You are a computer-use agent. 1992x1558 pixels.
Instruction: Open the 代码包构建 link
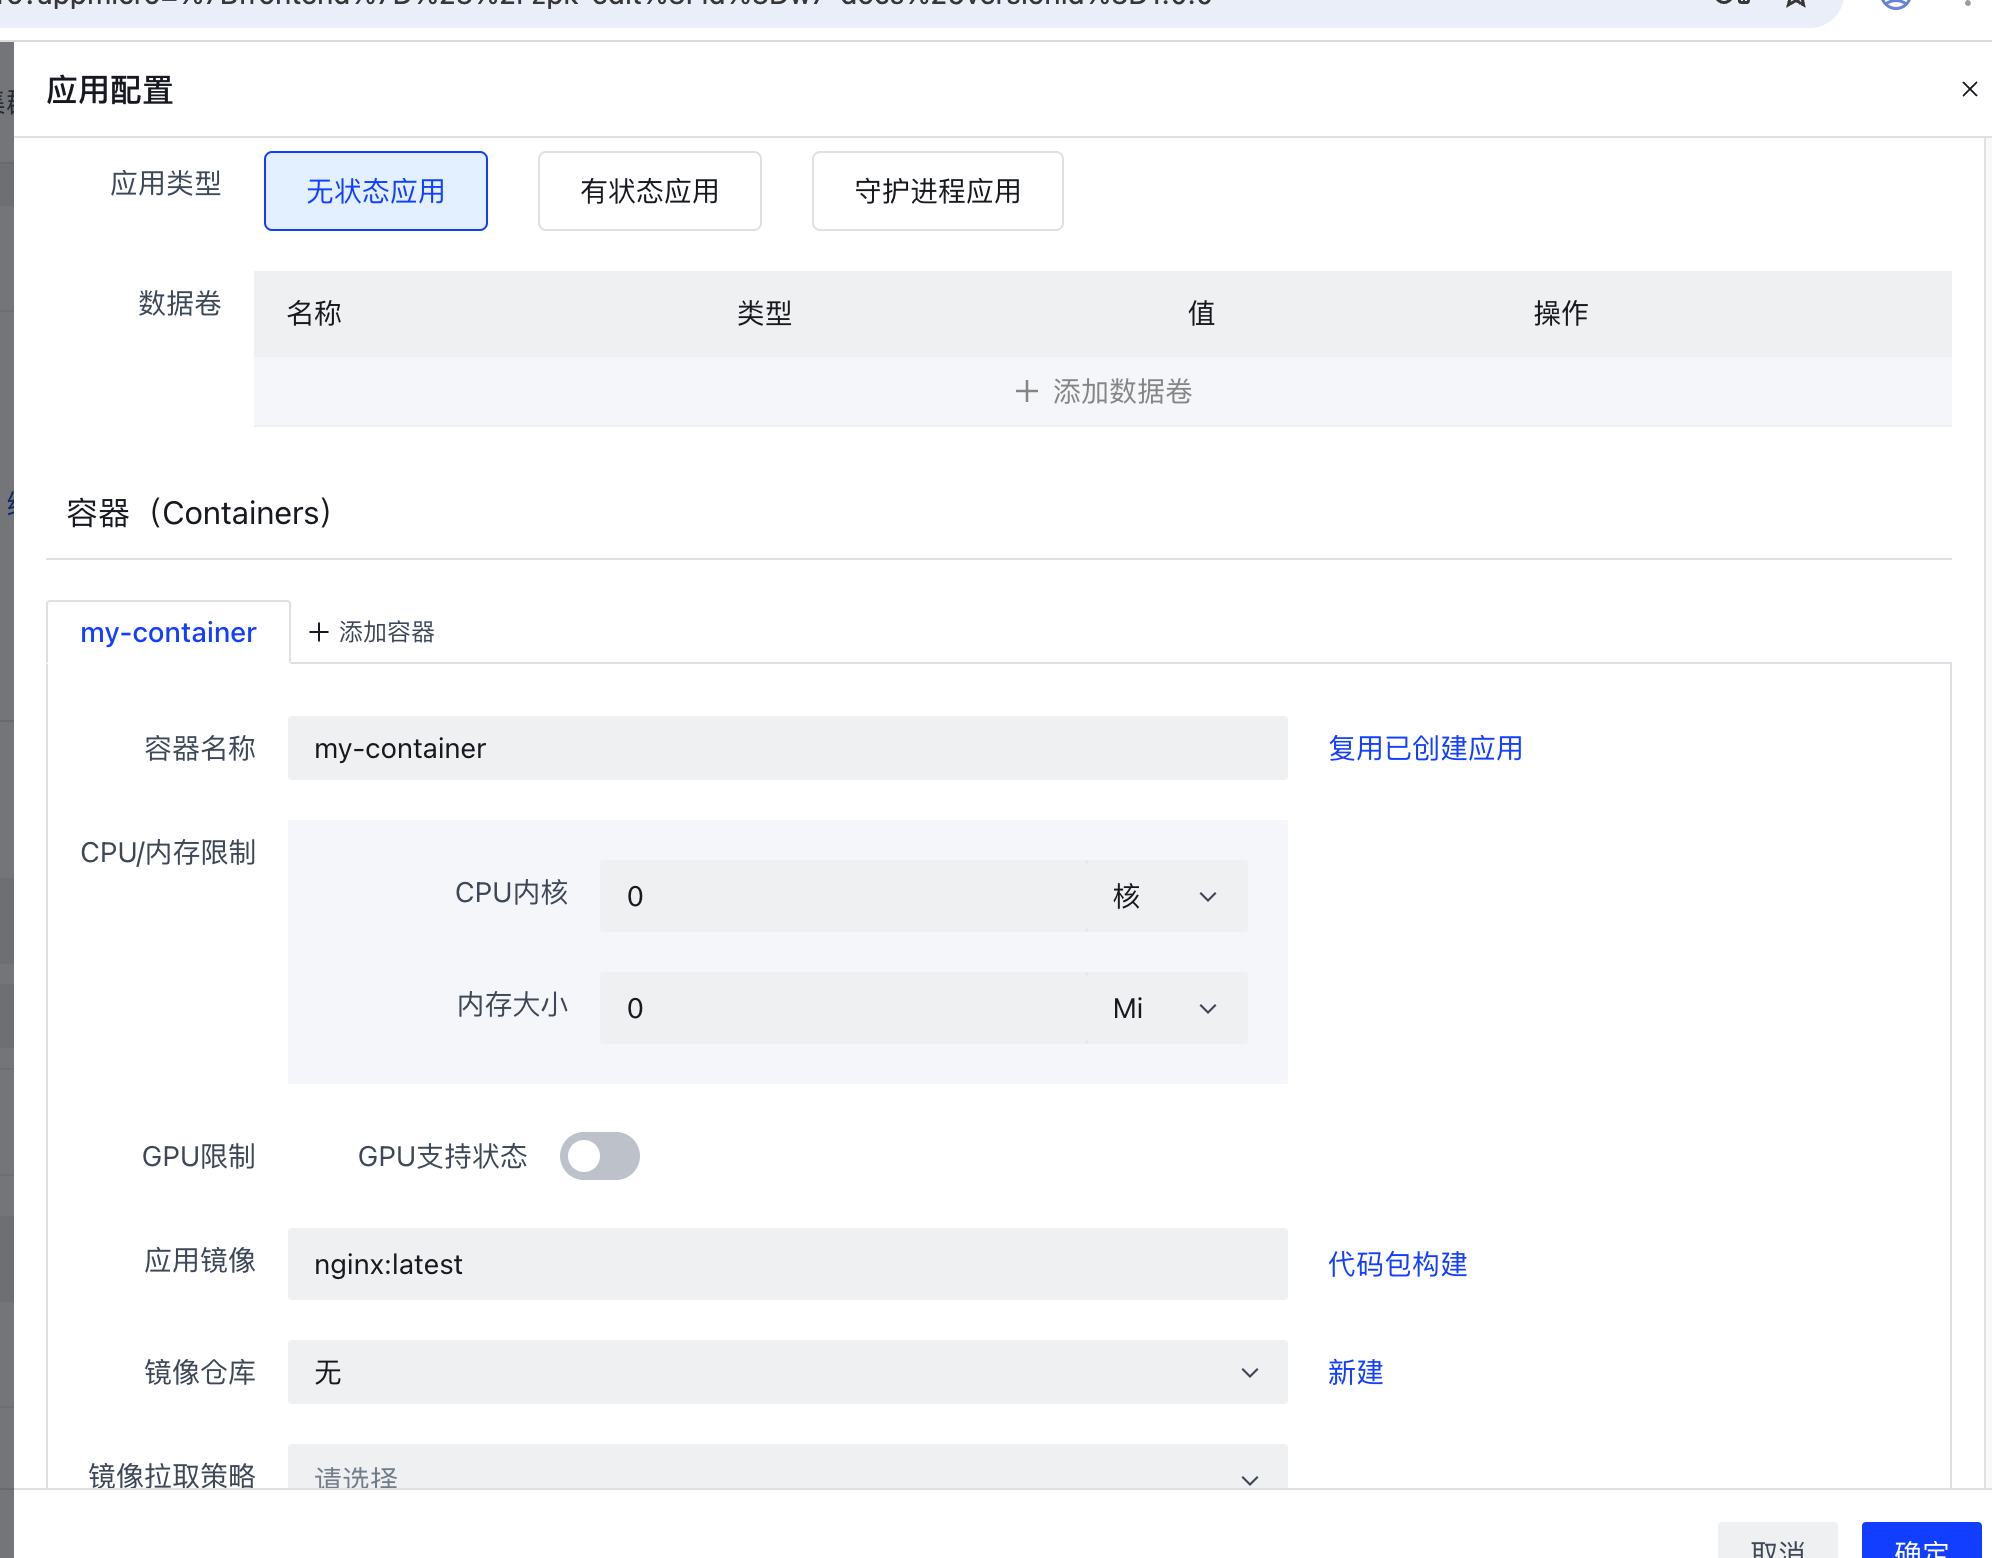pos(1397,1264)
